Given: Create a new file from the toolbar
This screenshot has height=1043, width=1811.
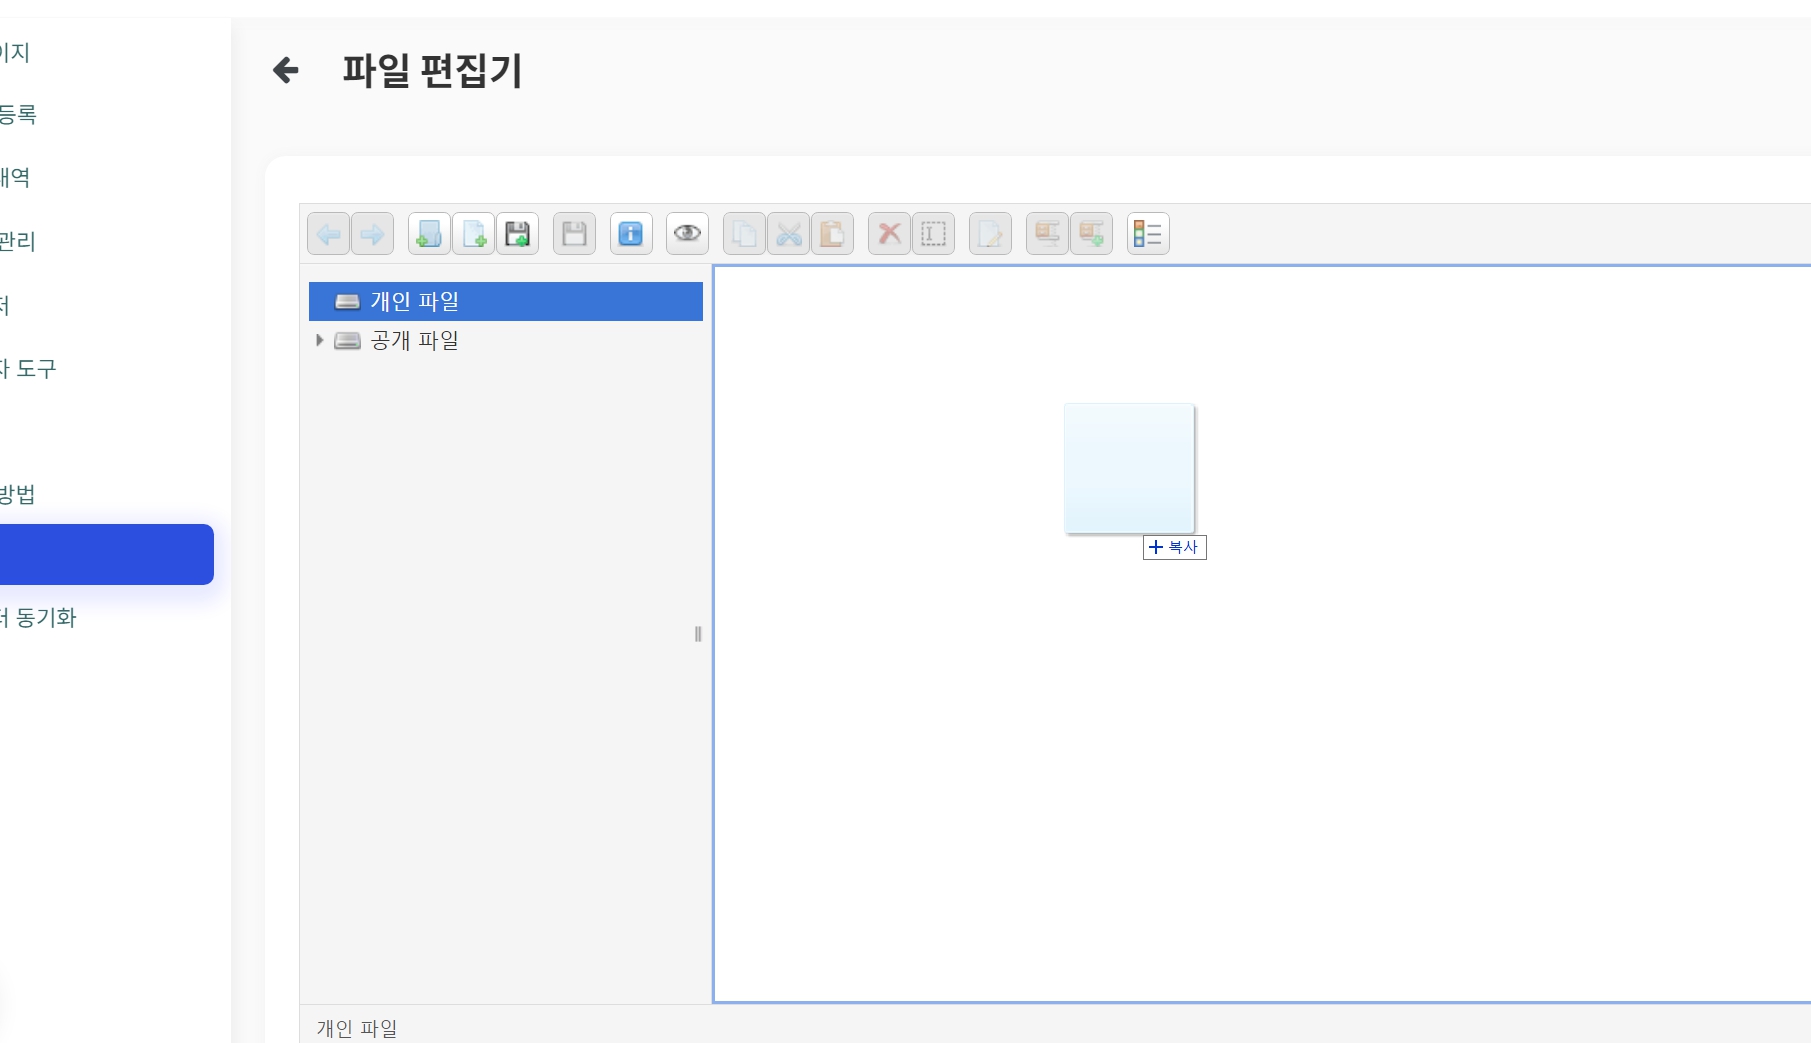Looking at the screenshot, I should pos(473,234).
